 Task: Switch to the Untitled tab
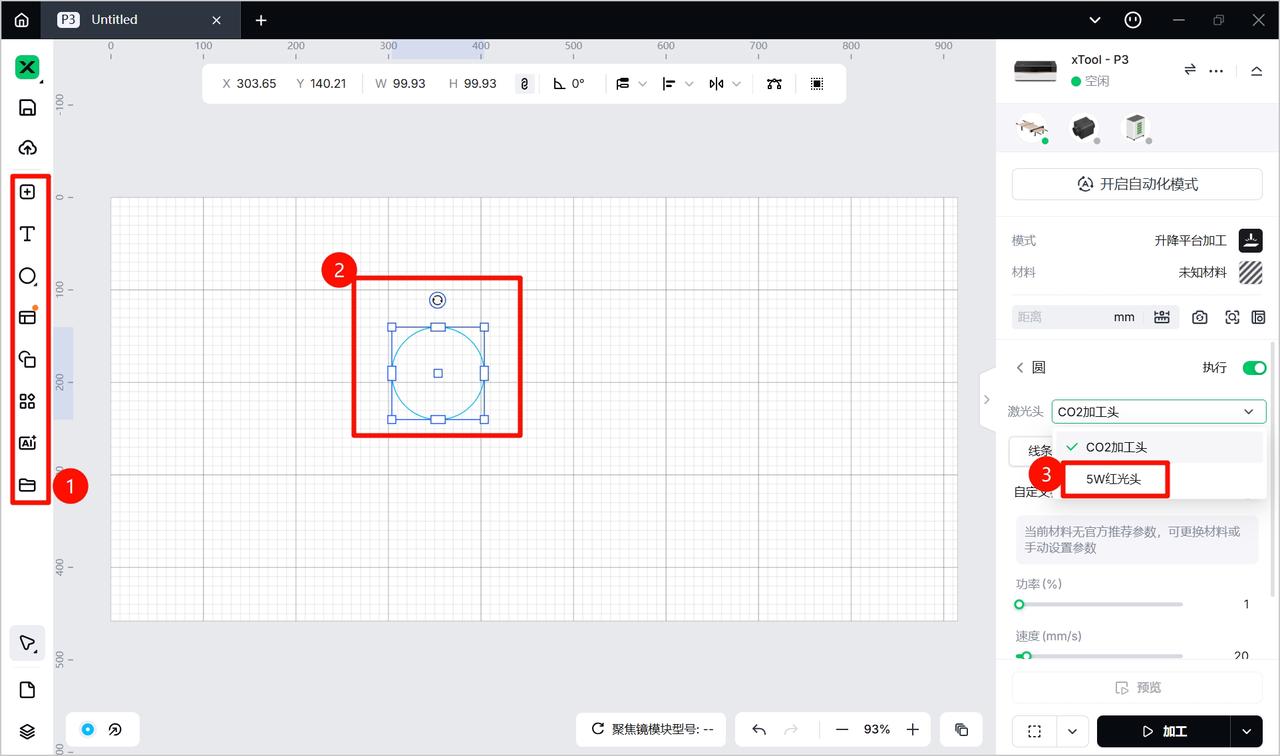click(x=140, y=20)
